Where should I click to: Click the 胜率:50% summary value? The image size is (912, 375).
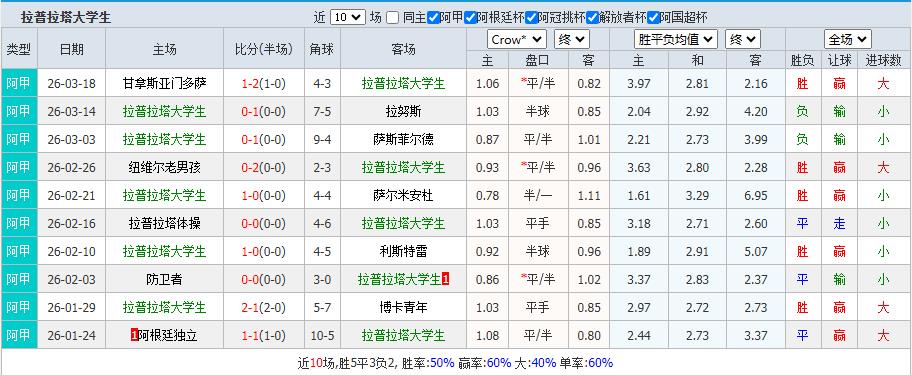429,363
